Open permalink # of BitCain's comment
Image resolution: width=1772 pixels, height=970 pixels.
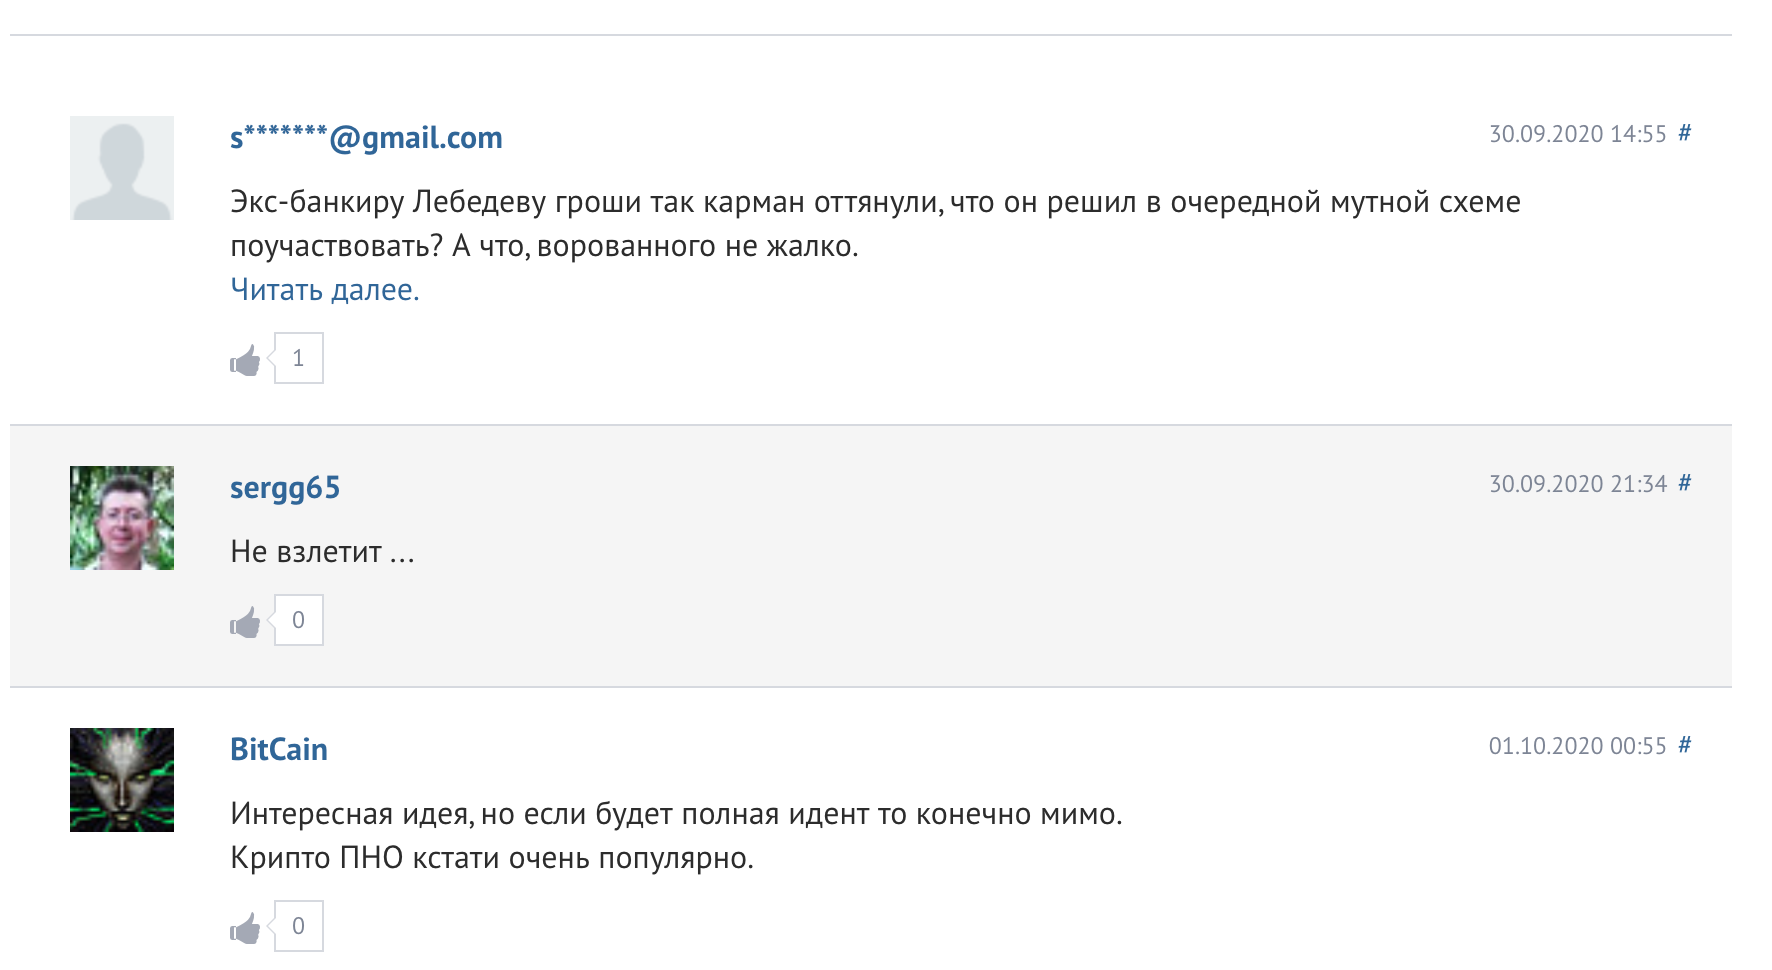[x=1684, y=745]
